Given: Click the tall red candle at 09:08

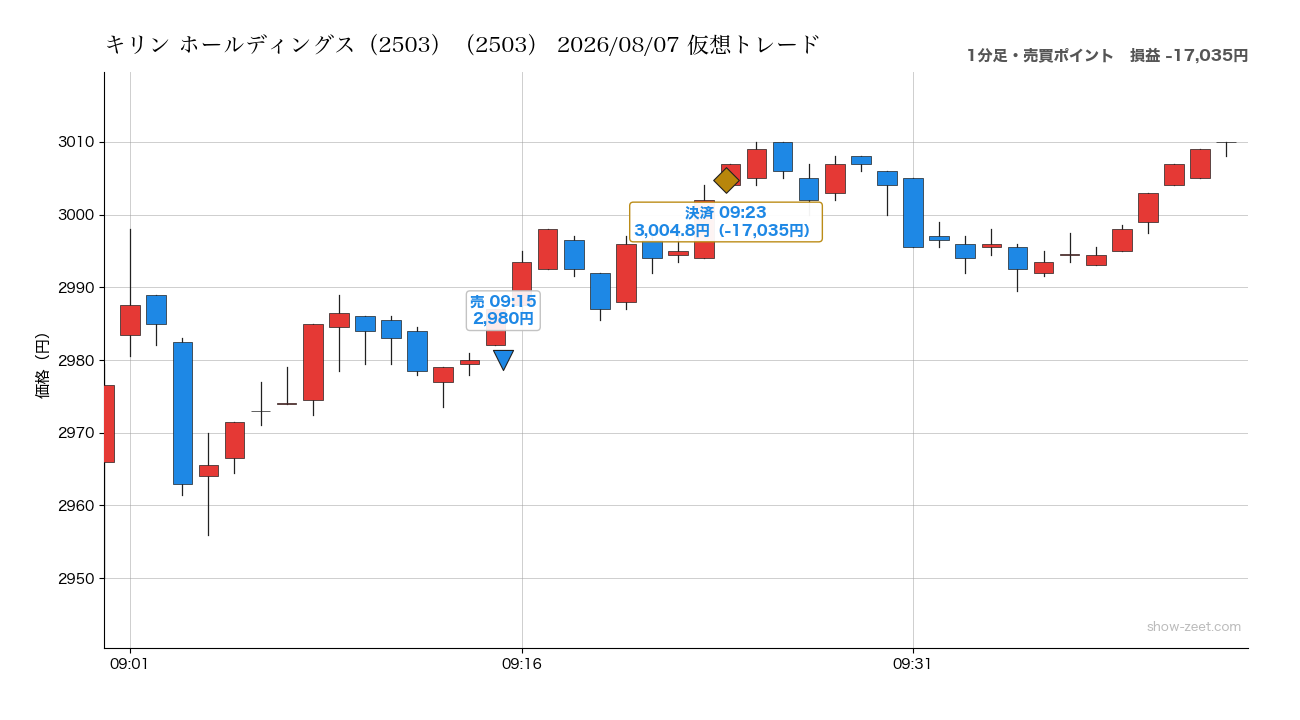Looking at the screenshot, I should coord(313,362).
